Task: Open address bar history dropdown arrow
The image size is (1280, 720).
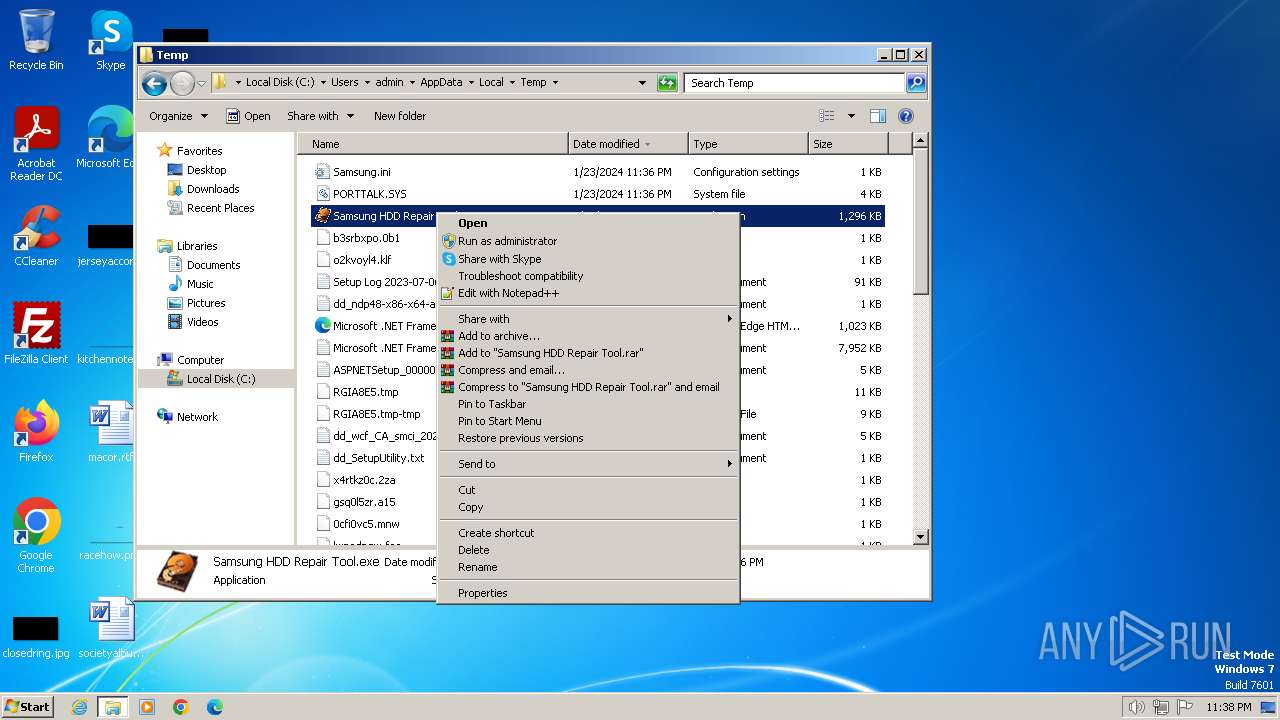Action: [641, 83]
